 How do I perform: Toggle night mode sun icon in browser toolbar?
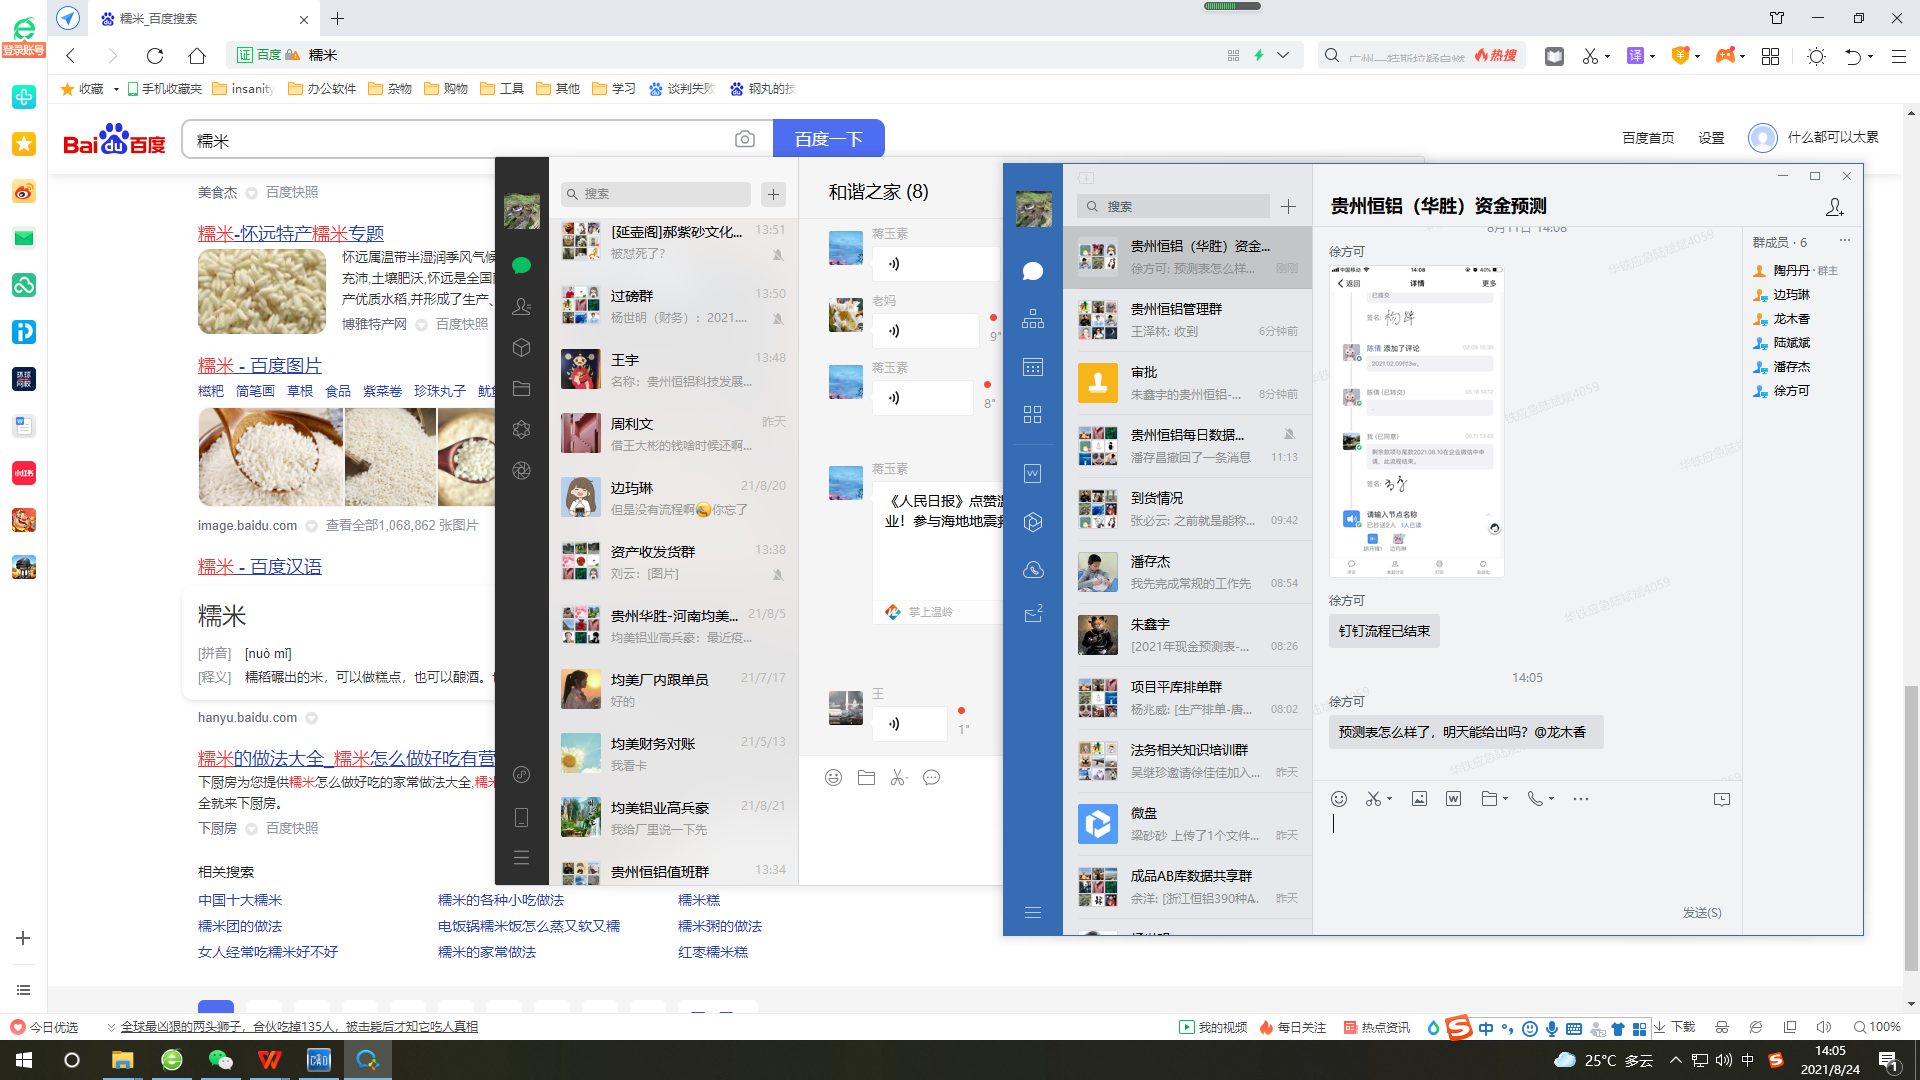click(x=1816, y=56)
